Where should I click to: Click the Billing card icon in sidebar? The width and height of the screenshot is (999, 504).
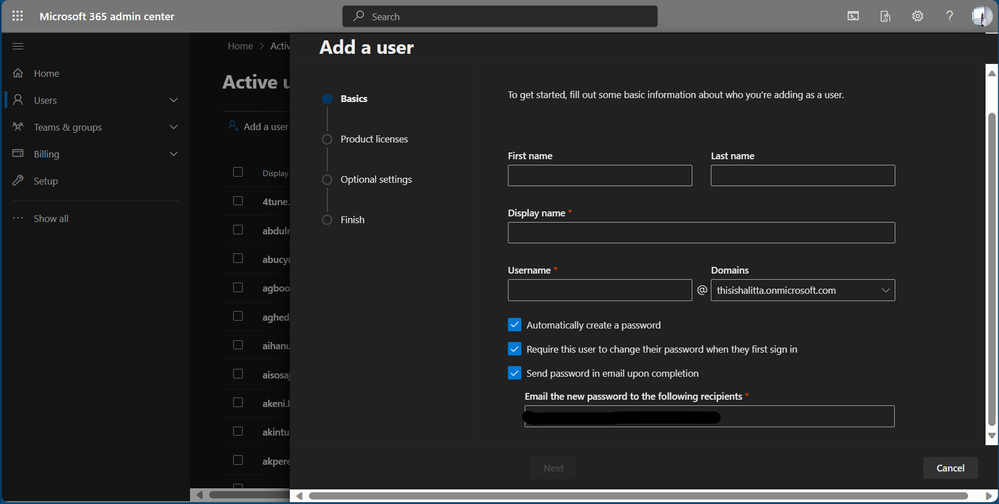click(x=17, y=154)
